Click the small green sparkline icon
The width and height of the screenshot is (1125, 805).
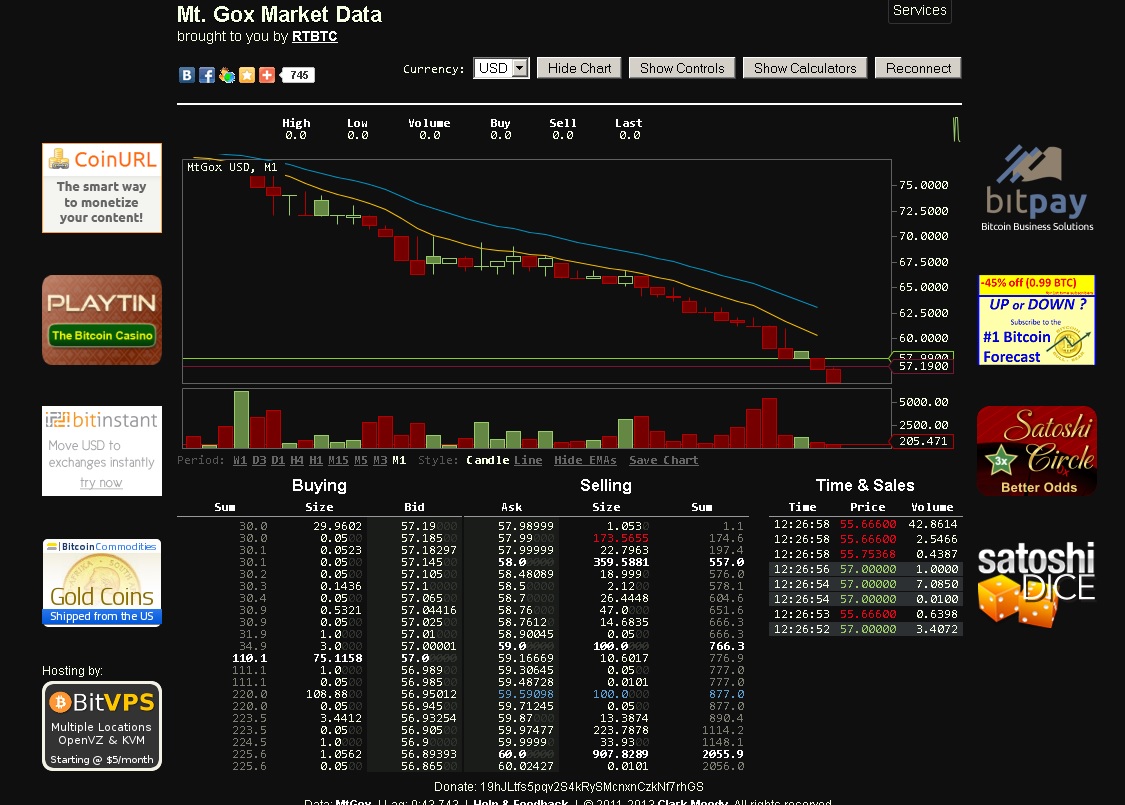(x=956, y=129)
